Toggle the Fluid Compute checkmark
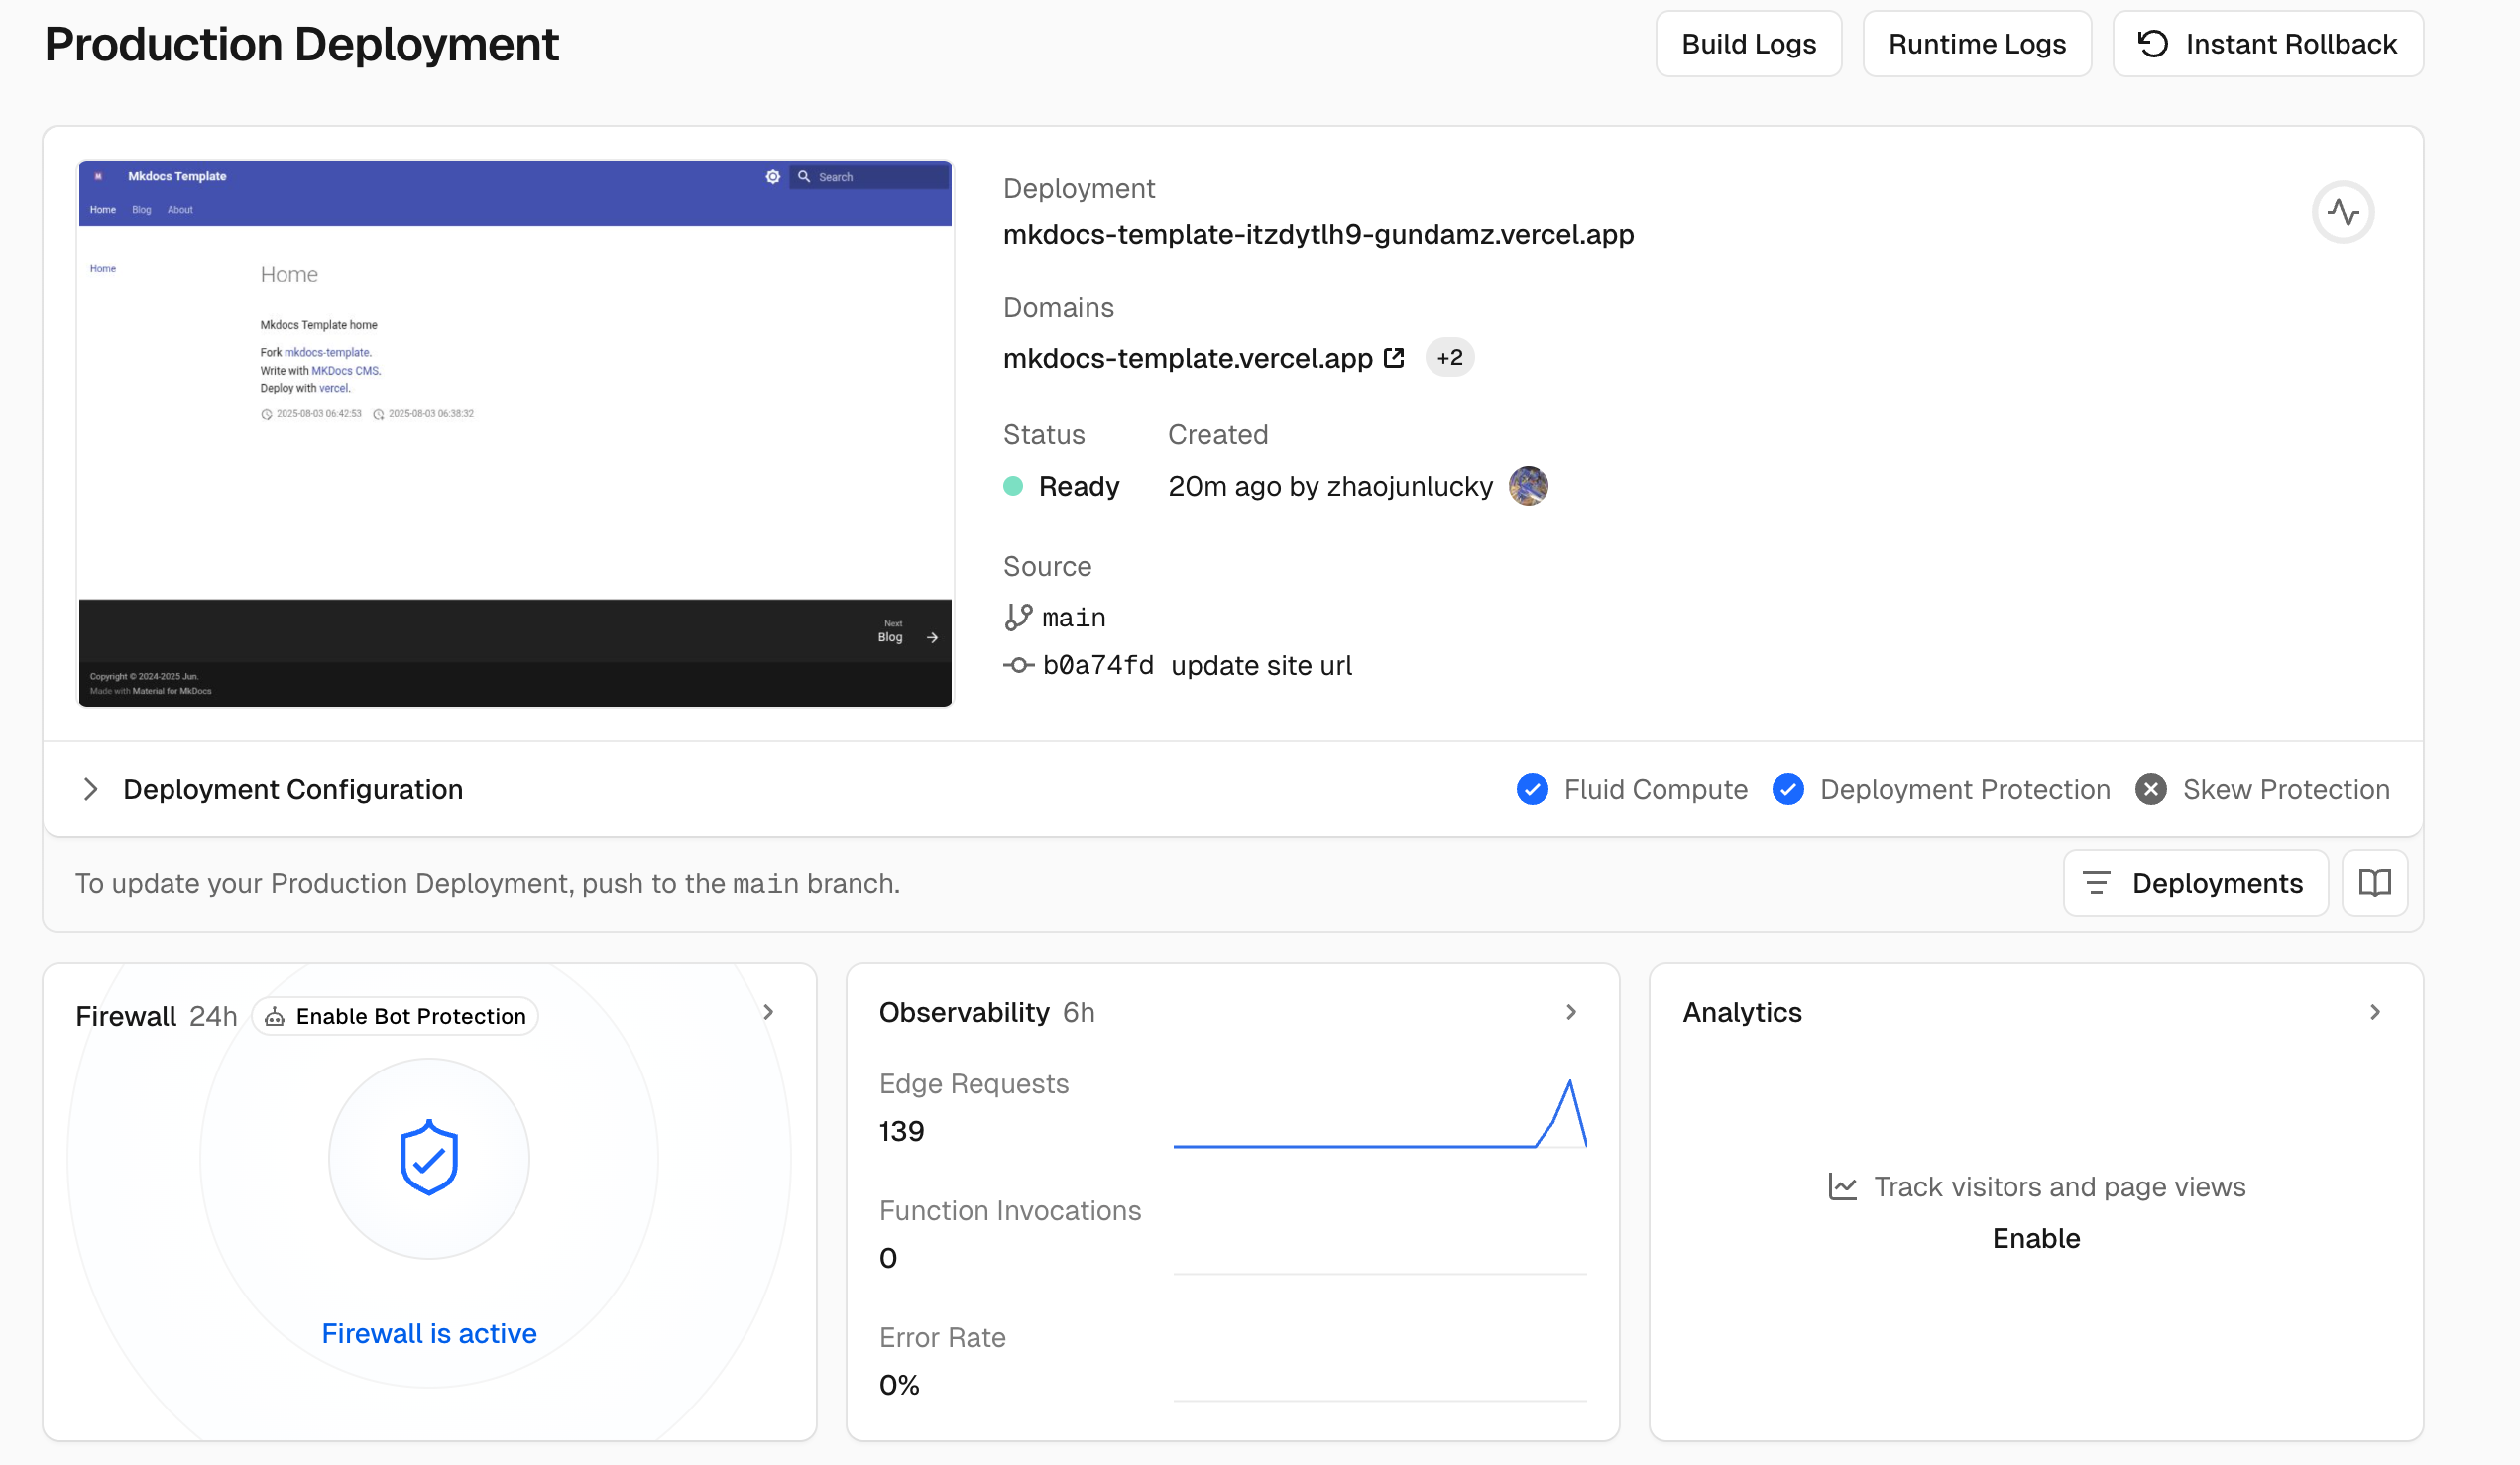Viewport: 2520px width, 1465px height. click(x=1533, y=789)
